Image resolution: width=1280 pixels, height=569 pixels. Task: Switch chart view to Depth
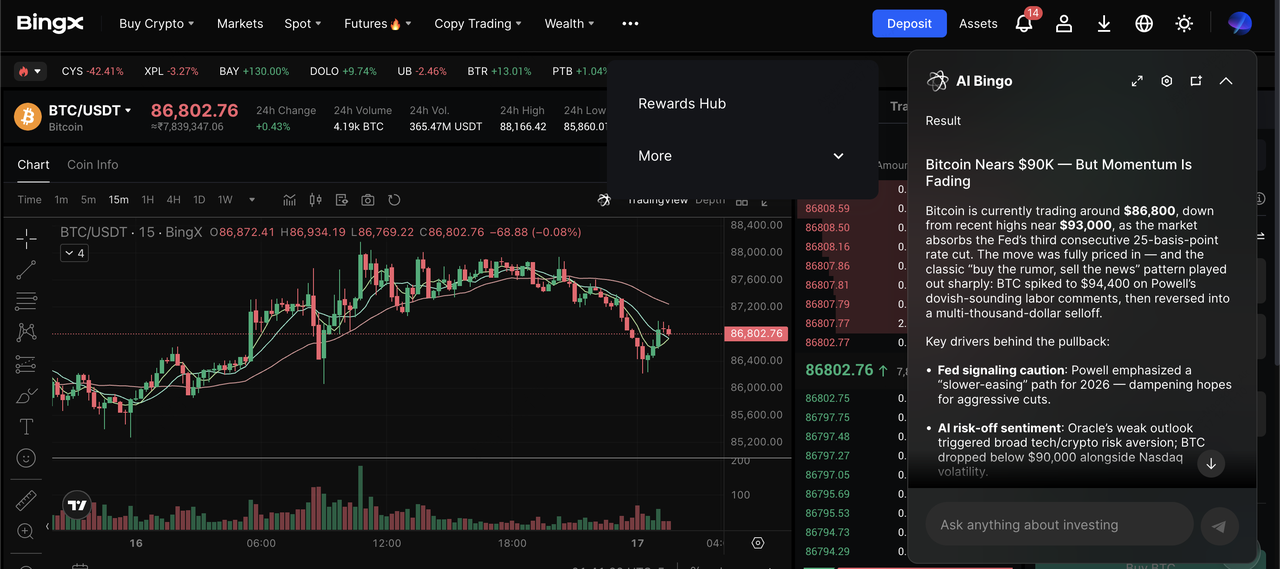[710, 200]
